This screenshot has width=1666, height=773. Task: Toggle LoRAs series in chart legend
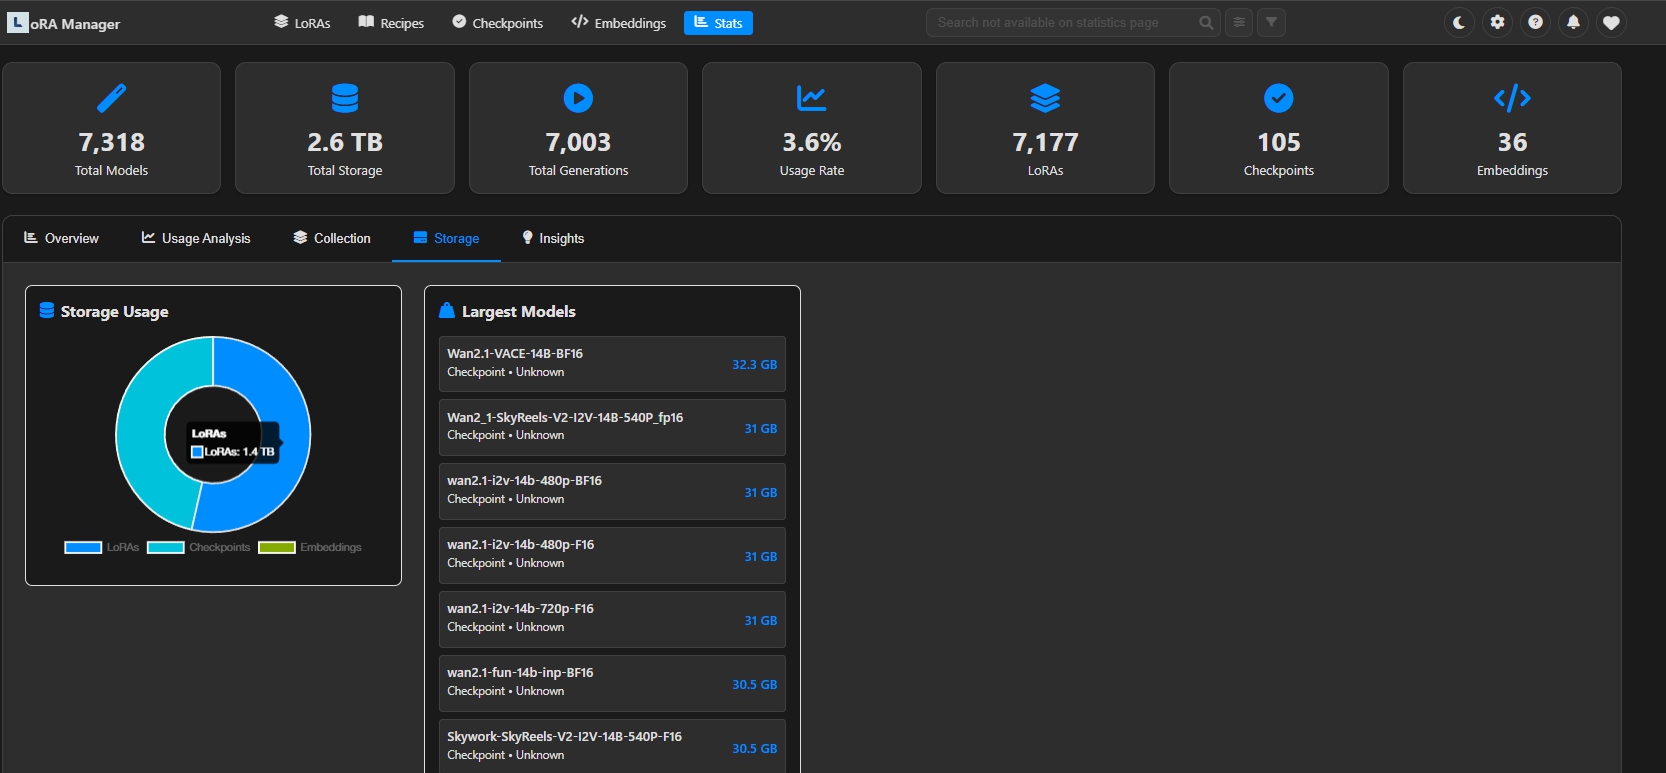[102, 547]
